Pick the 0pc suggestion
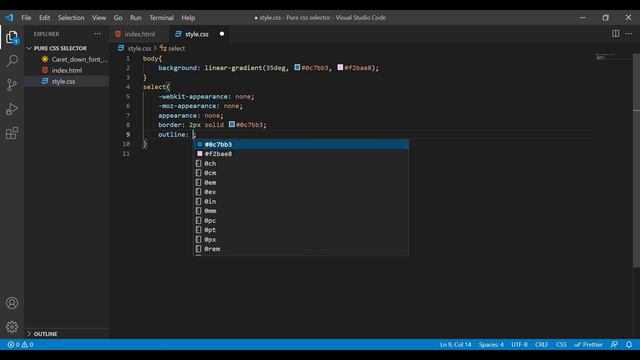This screenshot has height=360, width=640. 301,220
